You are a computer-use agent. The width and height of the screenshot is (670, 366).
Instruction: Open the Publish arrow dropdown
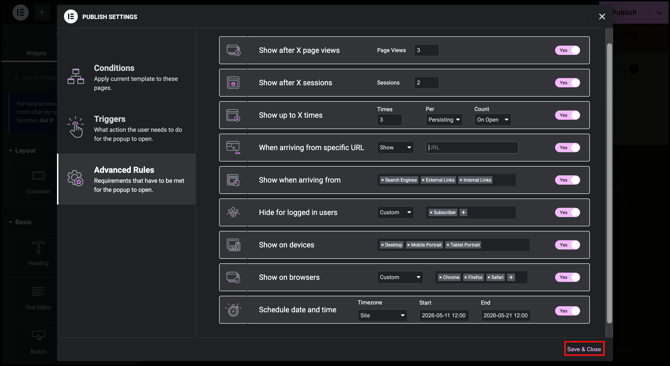(x=659, y=12)
